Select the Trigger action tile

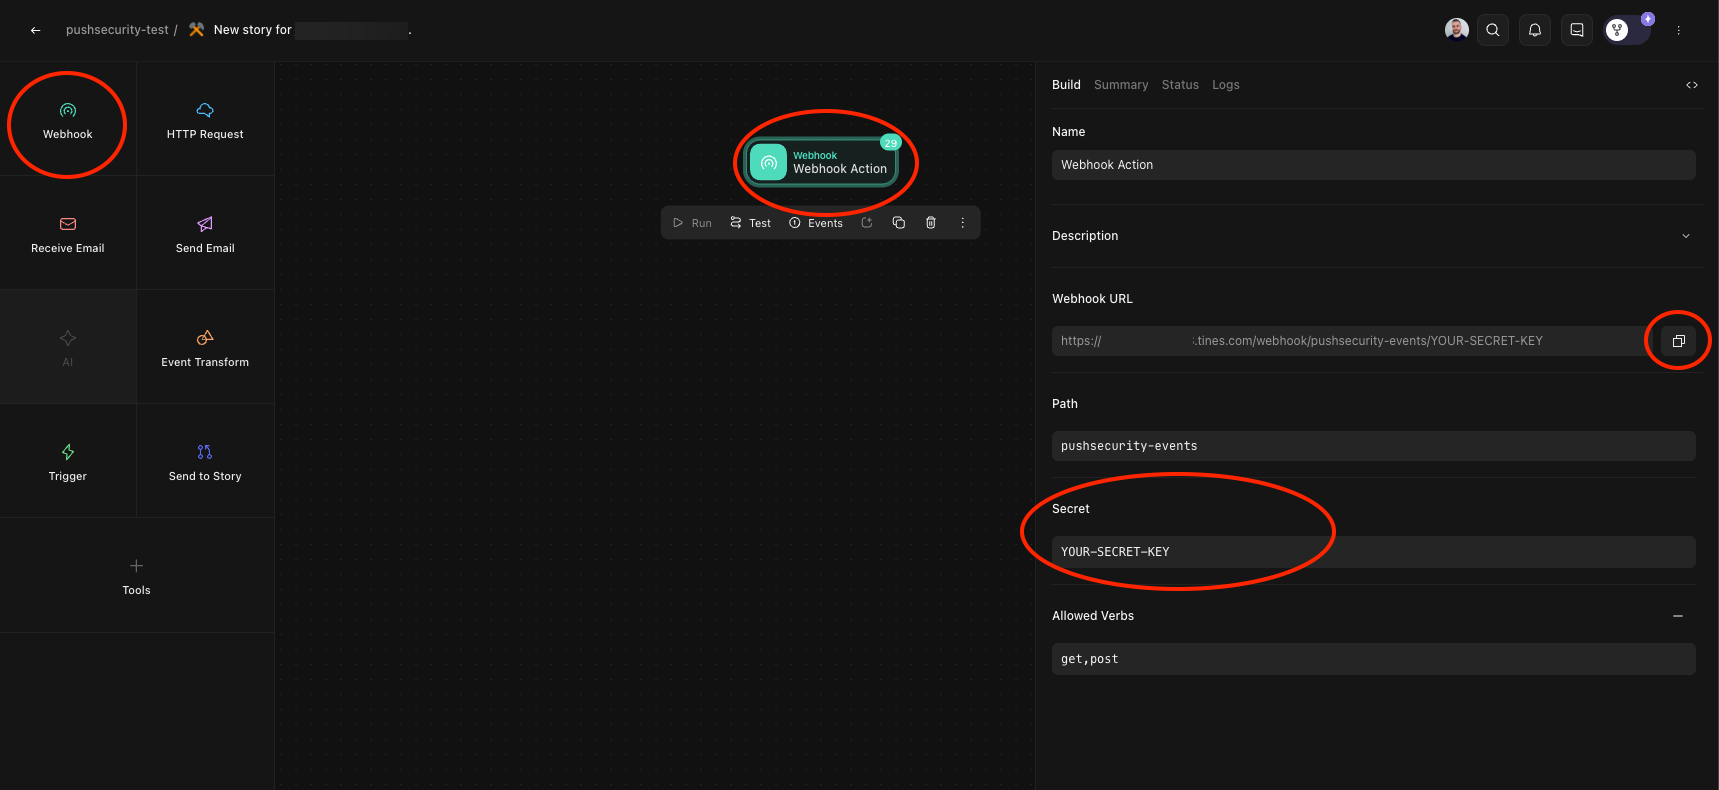(x=68, y=461)
